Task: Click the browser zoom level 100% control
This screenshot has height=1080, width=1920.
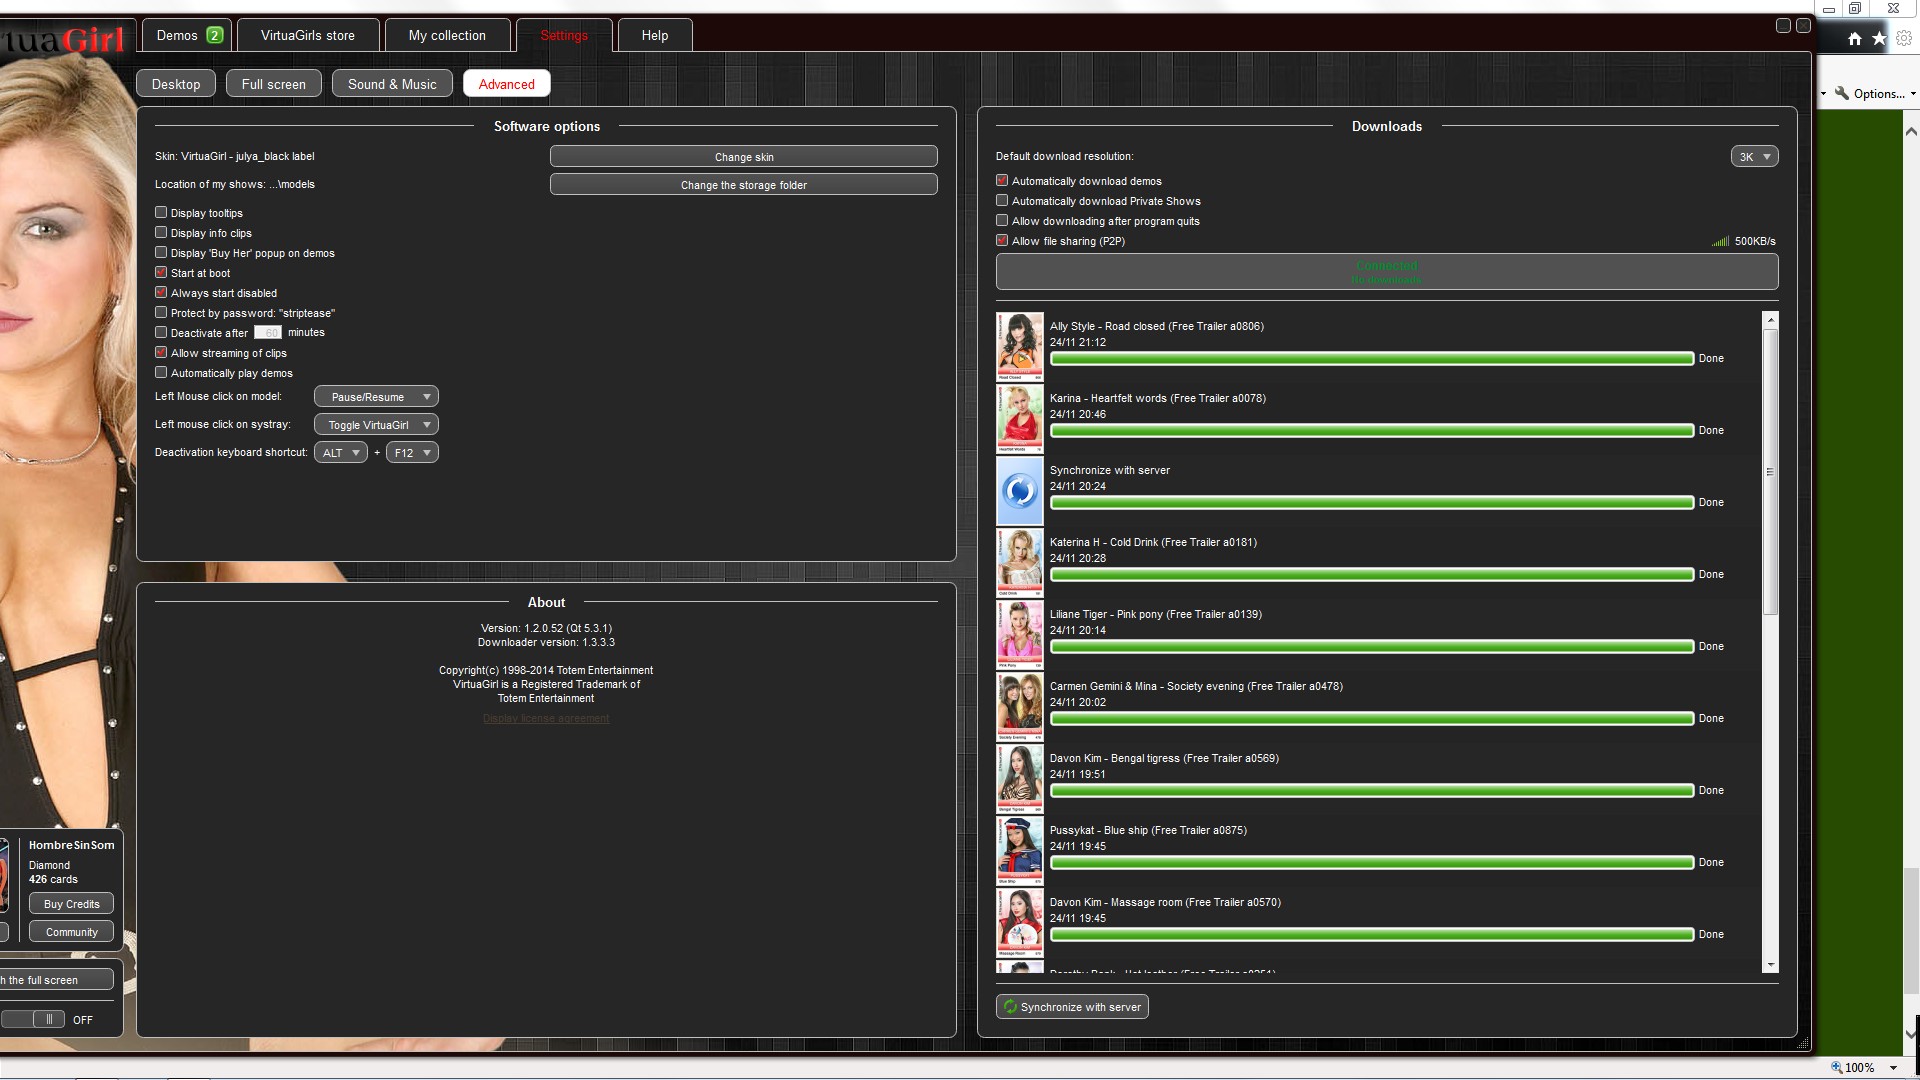Action: (1864, 1067)
